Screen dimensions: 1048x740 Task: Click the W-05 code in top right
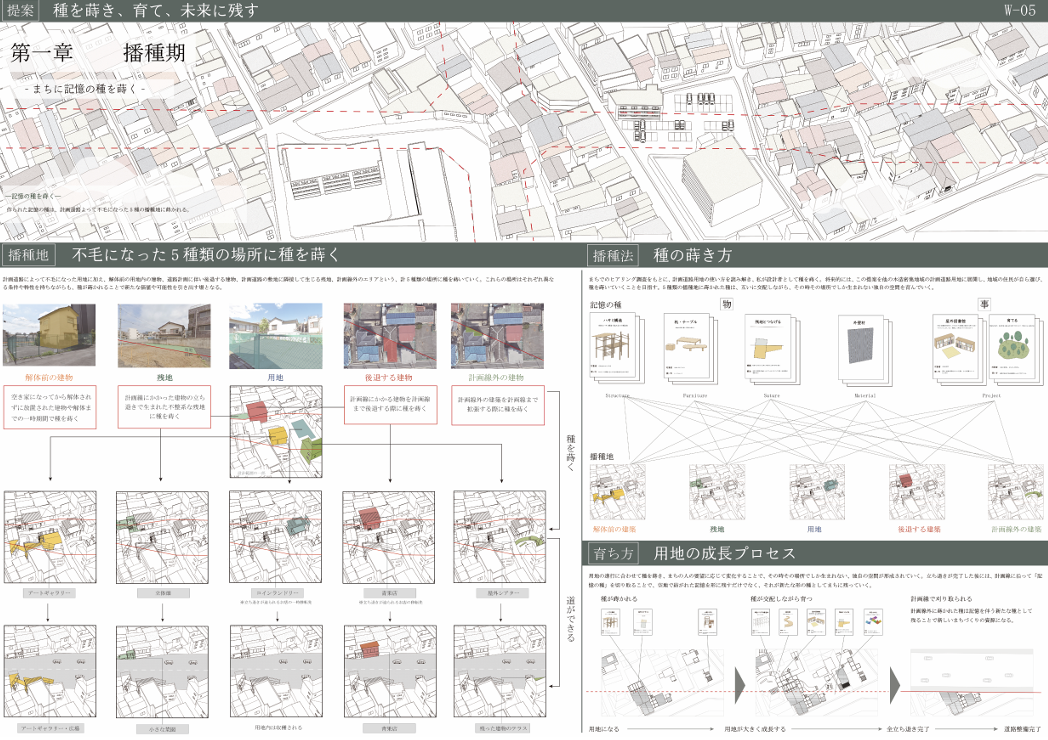click(1018, 11)
